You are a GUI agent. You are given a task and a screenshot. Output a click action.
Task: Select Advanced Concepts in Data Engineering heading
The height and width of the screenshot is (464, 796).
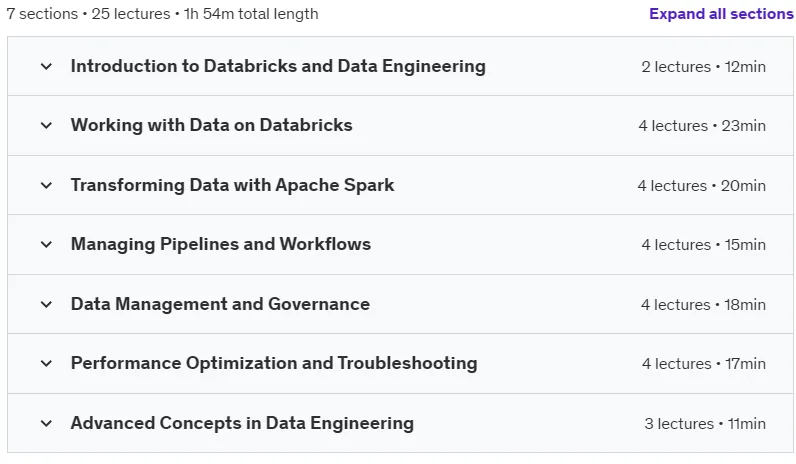242,423
